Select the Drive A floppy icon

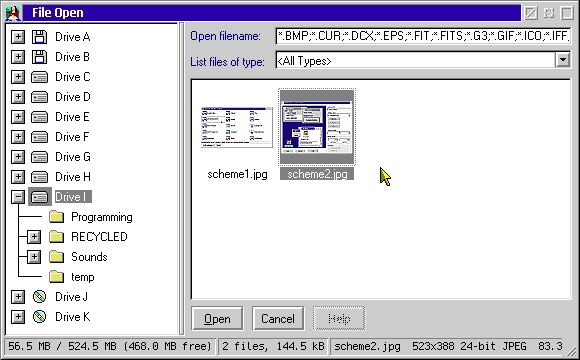(x=39, y=37)
